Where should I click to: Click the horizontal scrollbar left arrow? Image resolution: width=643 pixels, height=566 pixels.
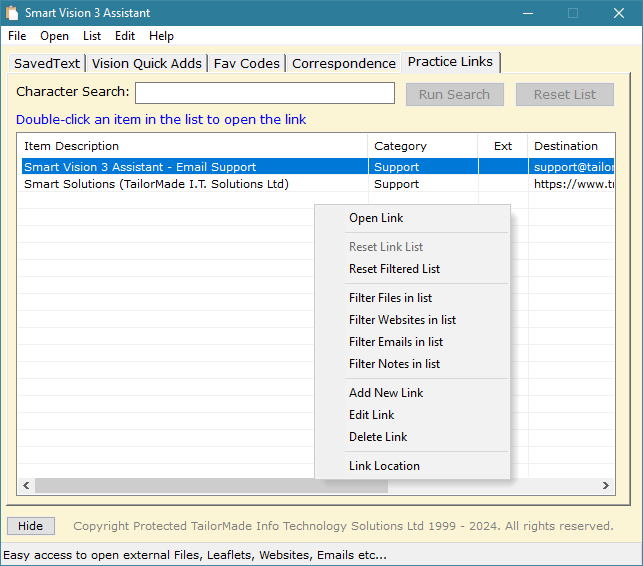coord(26,486)
